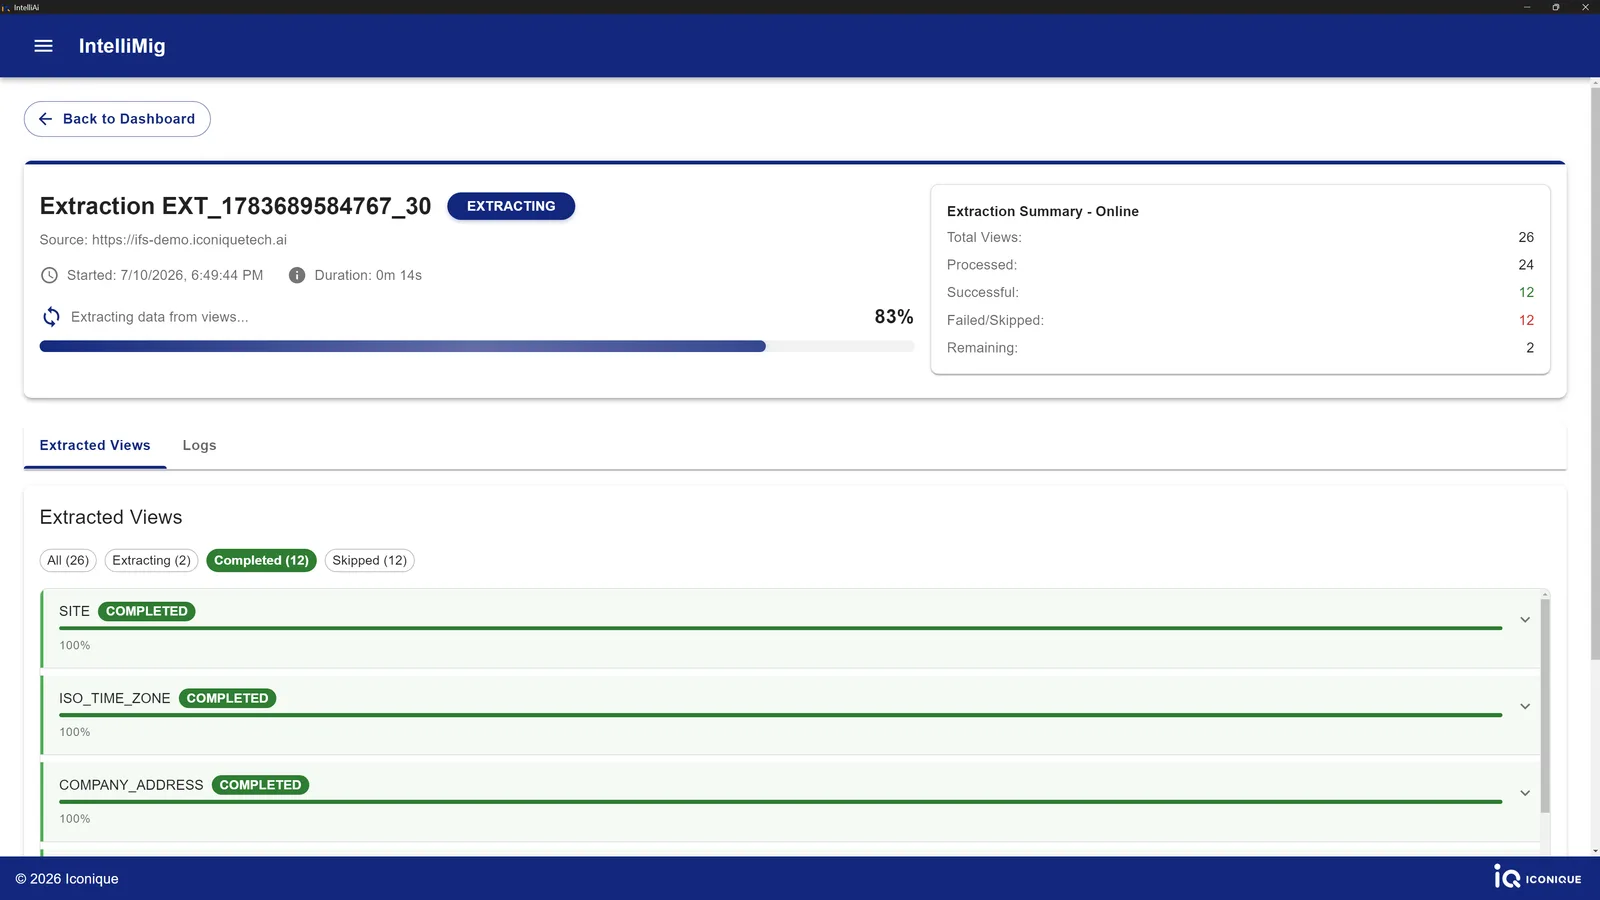Filter views by All (26)
1600x900 pixels.
point(68,560)
